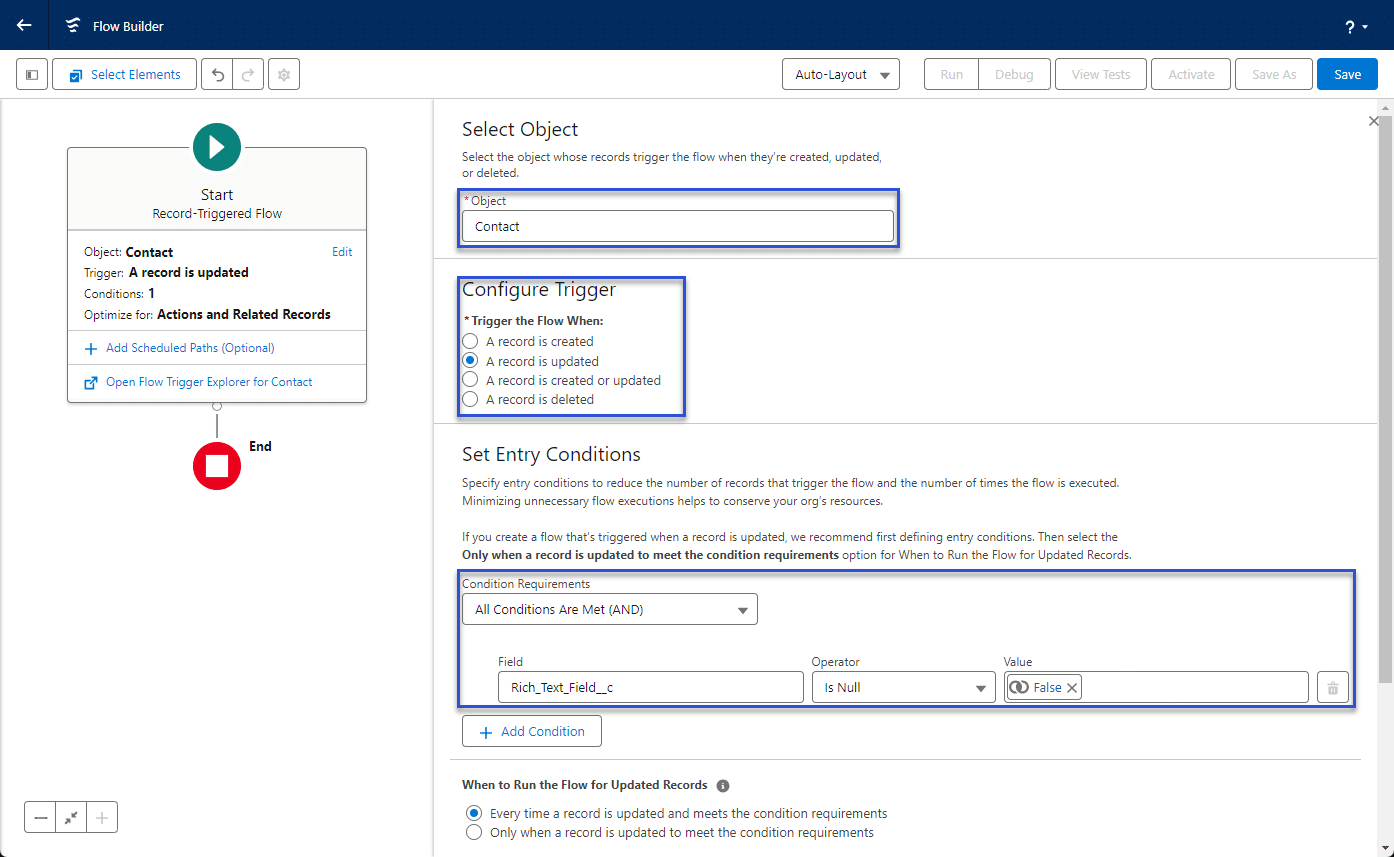
Task: Expand the Condition Requirements combo box
Action: coord(609,610)
